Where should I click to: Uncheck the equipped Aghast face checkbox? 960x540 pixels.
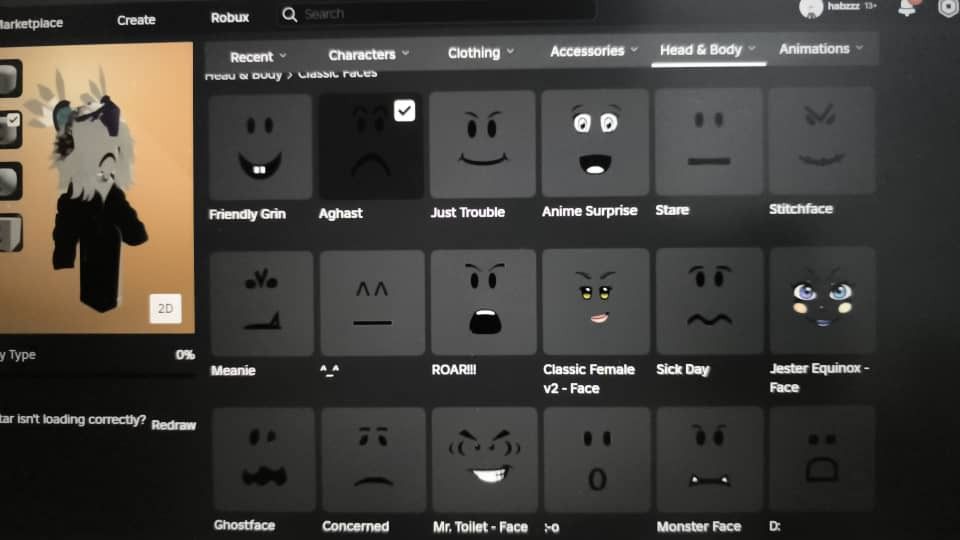[x=405, y=111]
